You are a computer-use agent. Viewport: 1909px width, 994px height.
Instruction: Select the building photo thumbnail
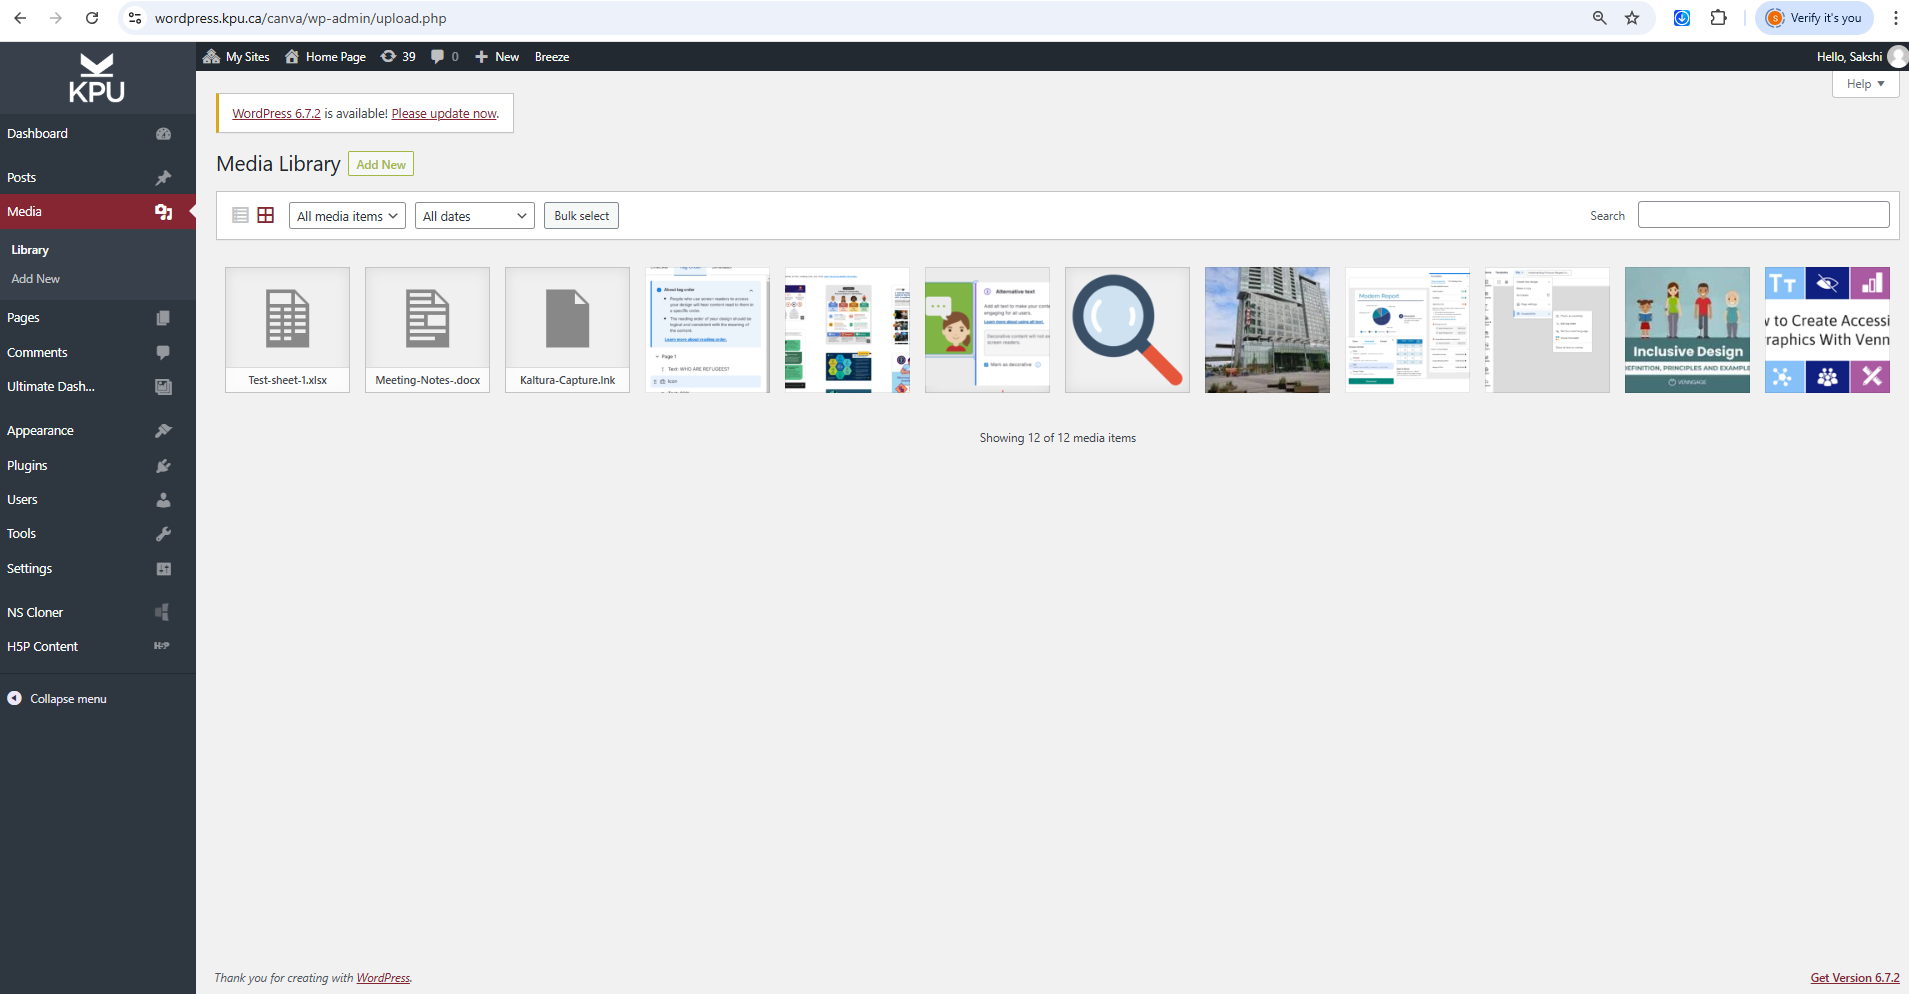(1268, 330)
